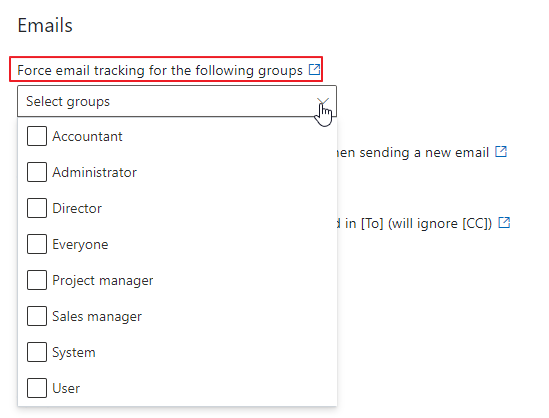Check the Administrator checkbox
Screen dimensions: 549x418
[37, 172]
